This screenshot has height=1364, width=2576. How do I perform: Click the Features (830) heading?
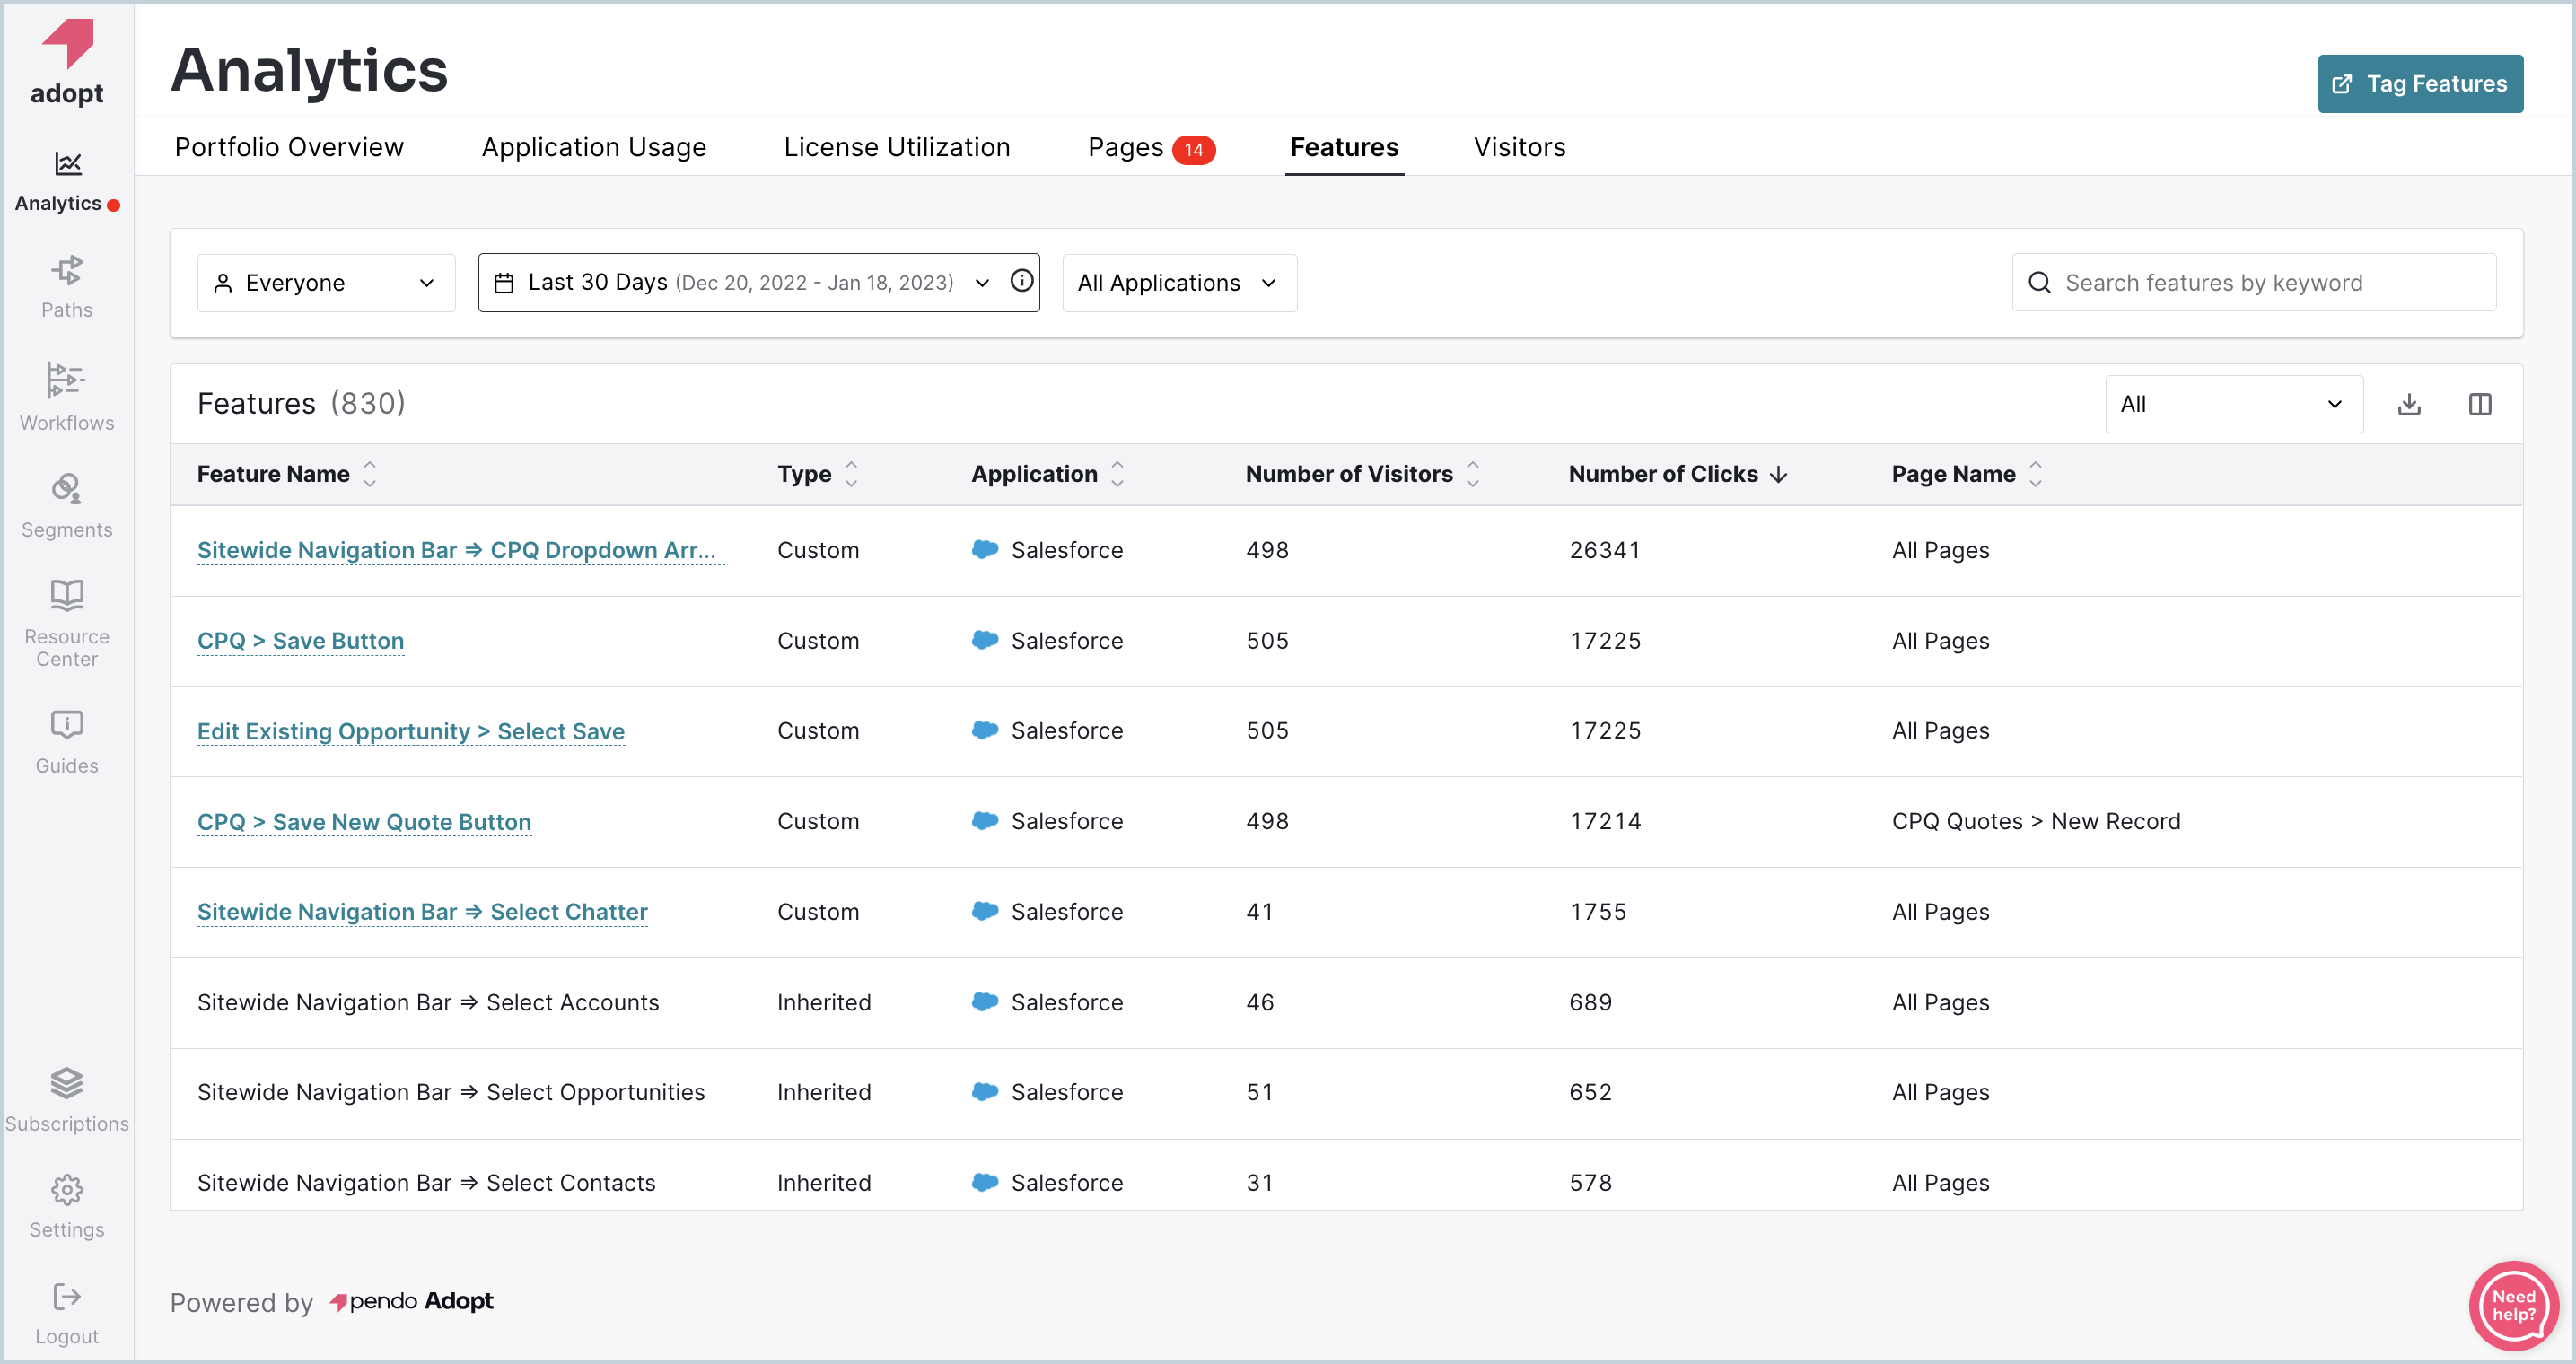point(301,403)
